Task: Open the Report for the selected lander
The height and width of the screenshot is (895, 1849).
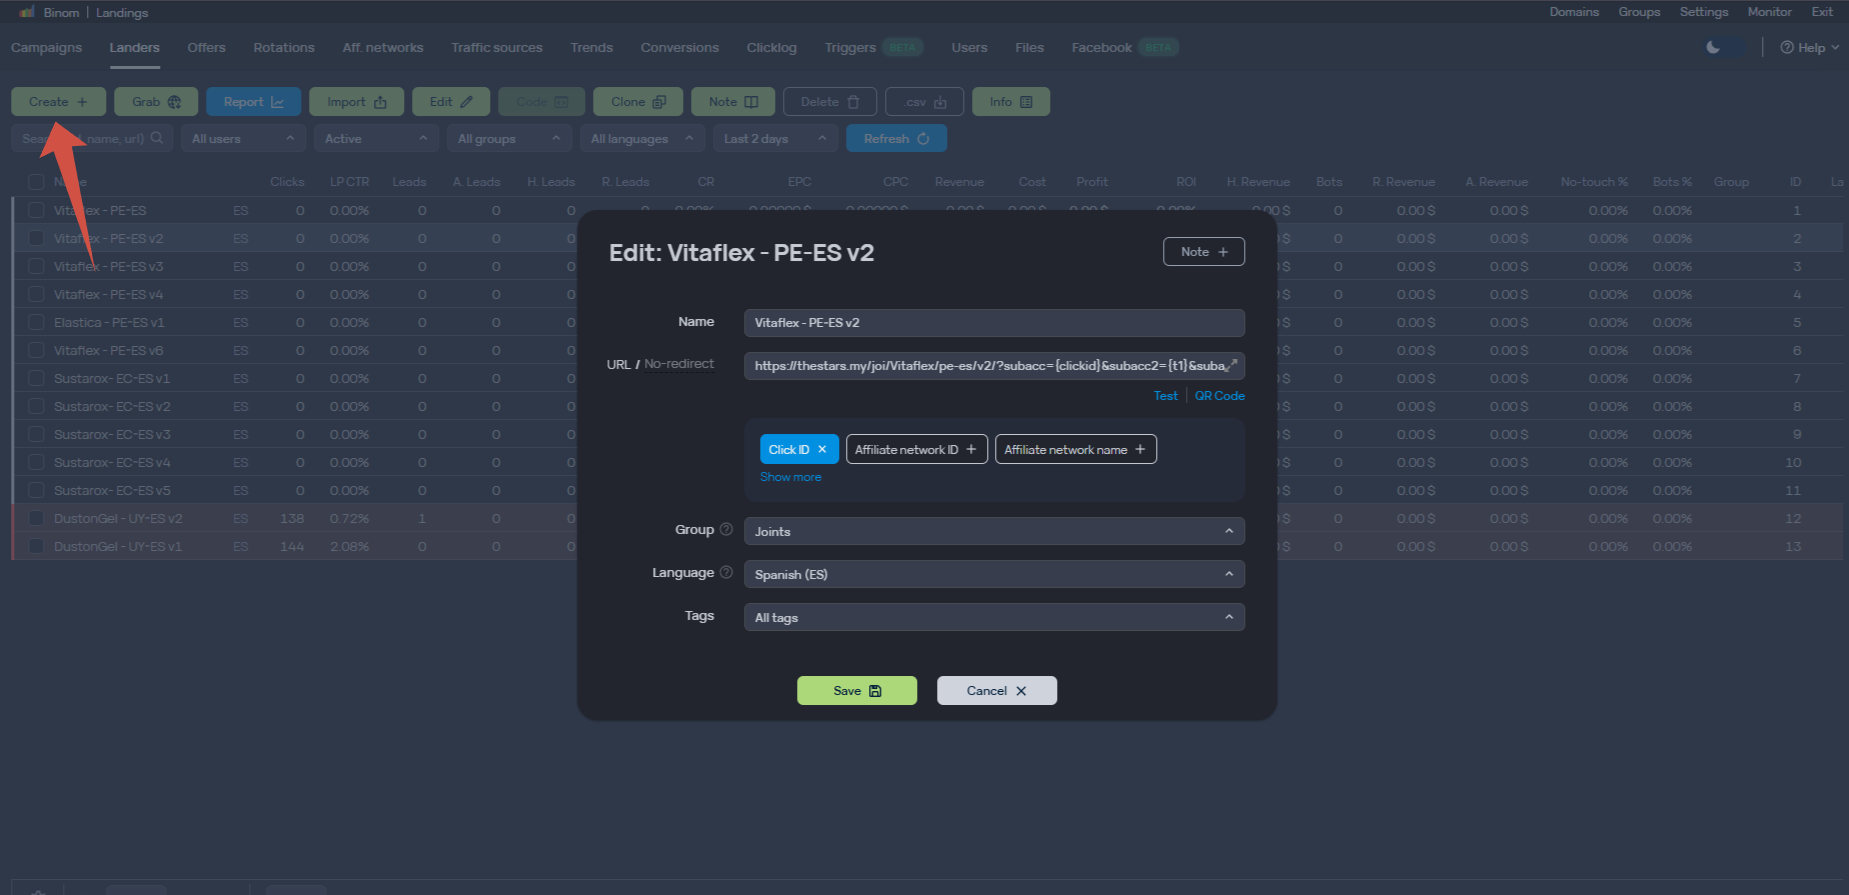Action: point(254,102)
